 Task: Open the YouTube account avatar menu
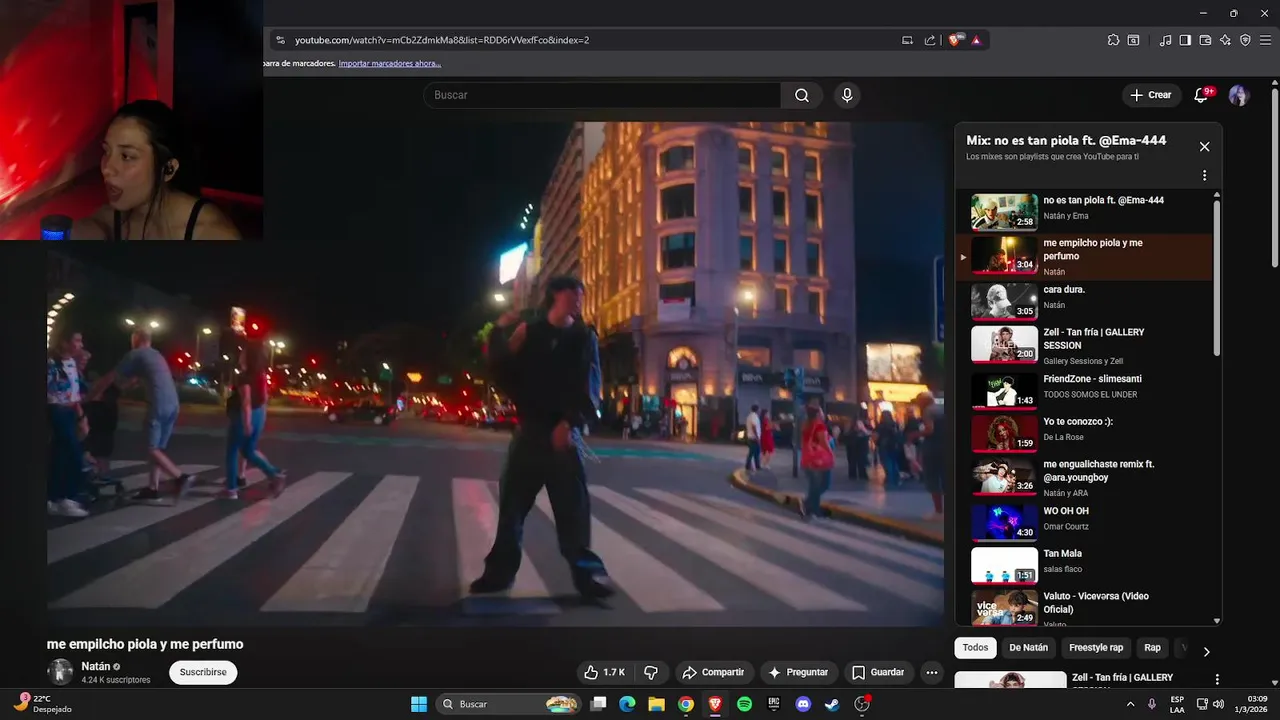[1239, 95]
